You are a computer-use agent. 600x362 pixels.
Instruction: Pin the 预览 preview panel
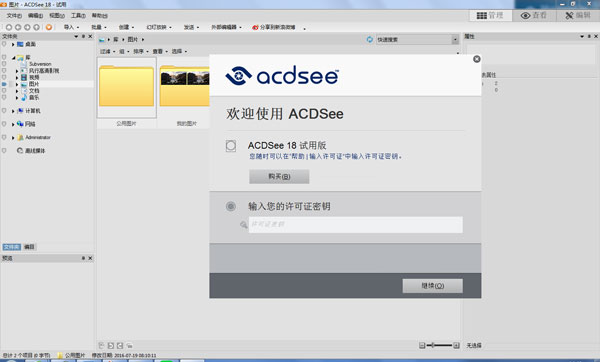tap(83, 258)
